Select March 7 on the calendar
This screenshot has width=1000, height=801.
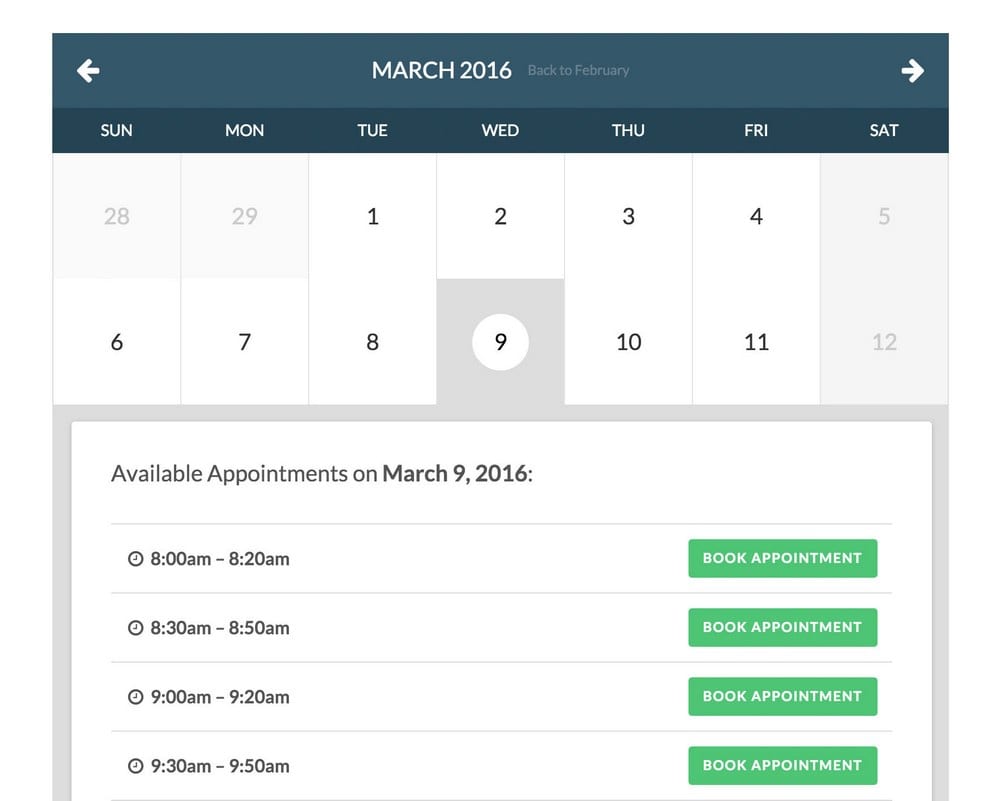coord(244,342)
